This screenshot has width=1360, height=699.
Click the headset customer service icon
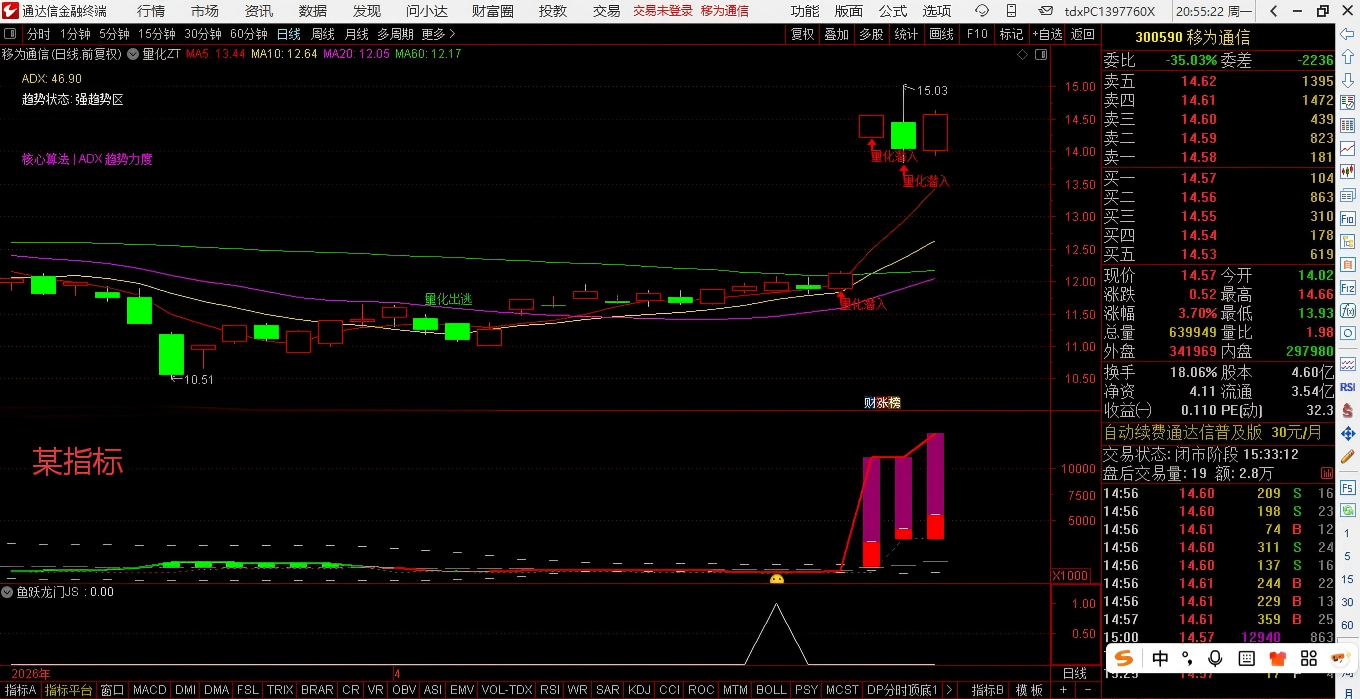(x=982, y=10)
